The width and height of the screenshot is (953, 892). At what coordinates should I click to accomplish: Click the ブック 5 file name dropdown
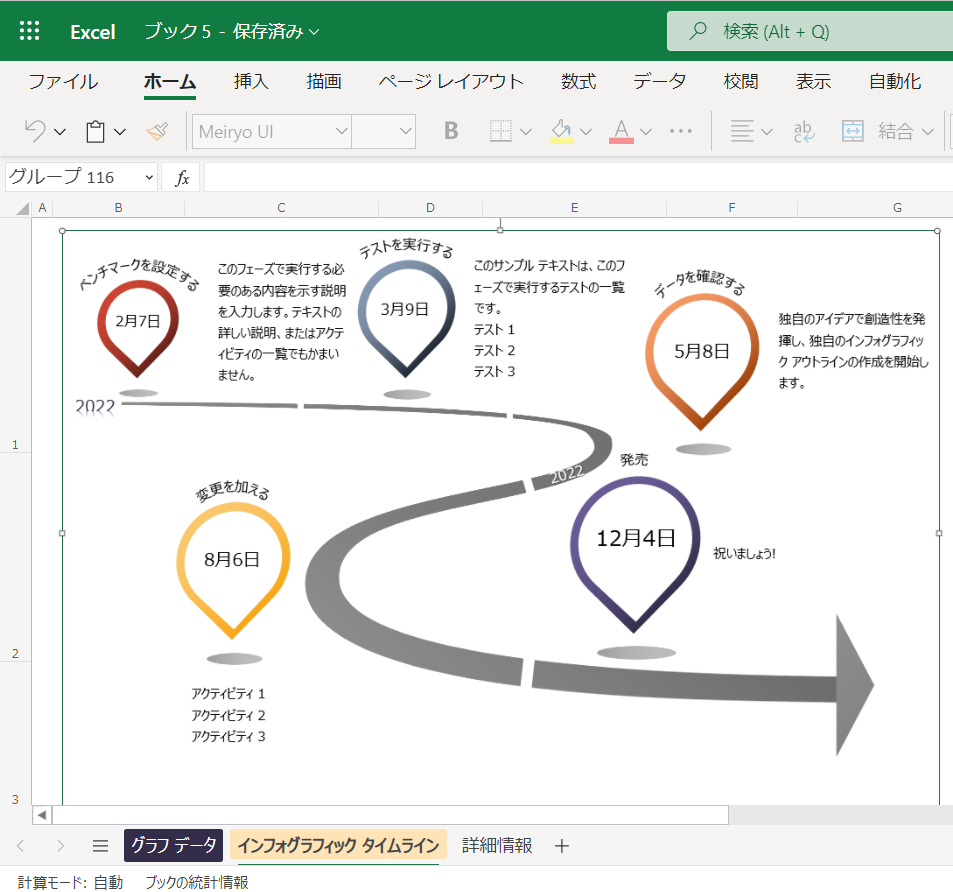[x=232, y=32]
